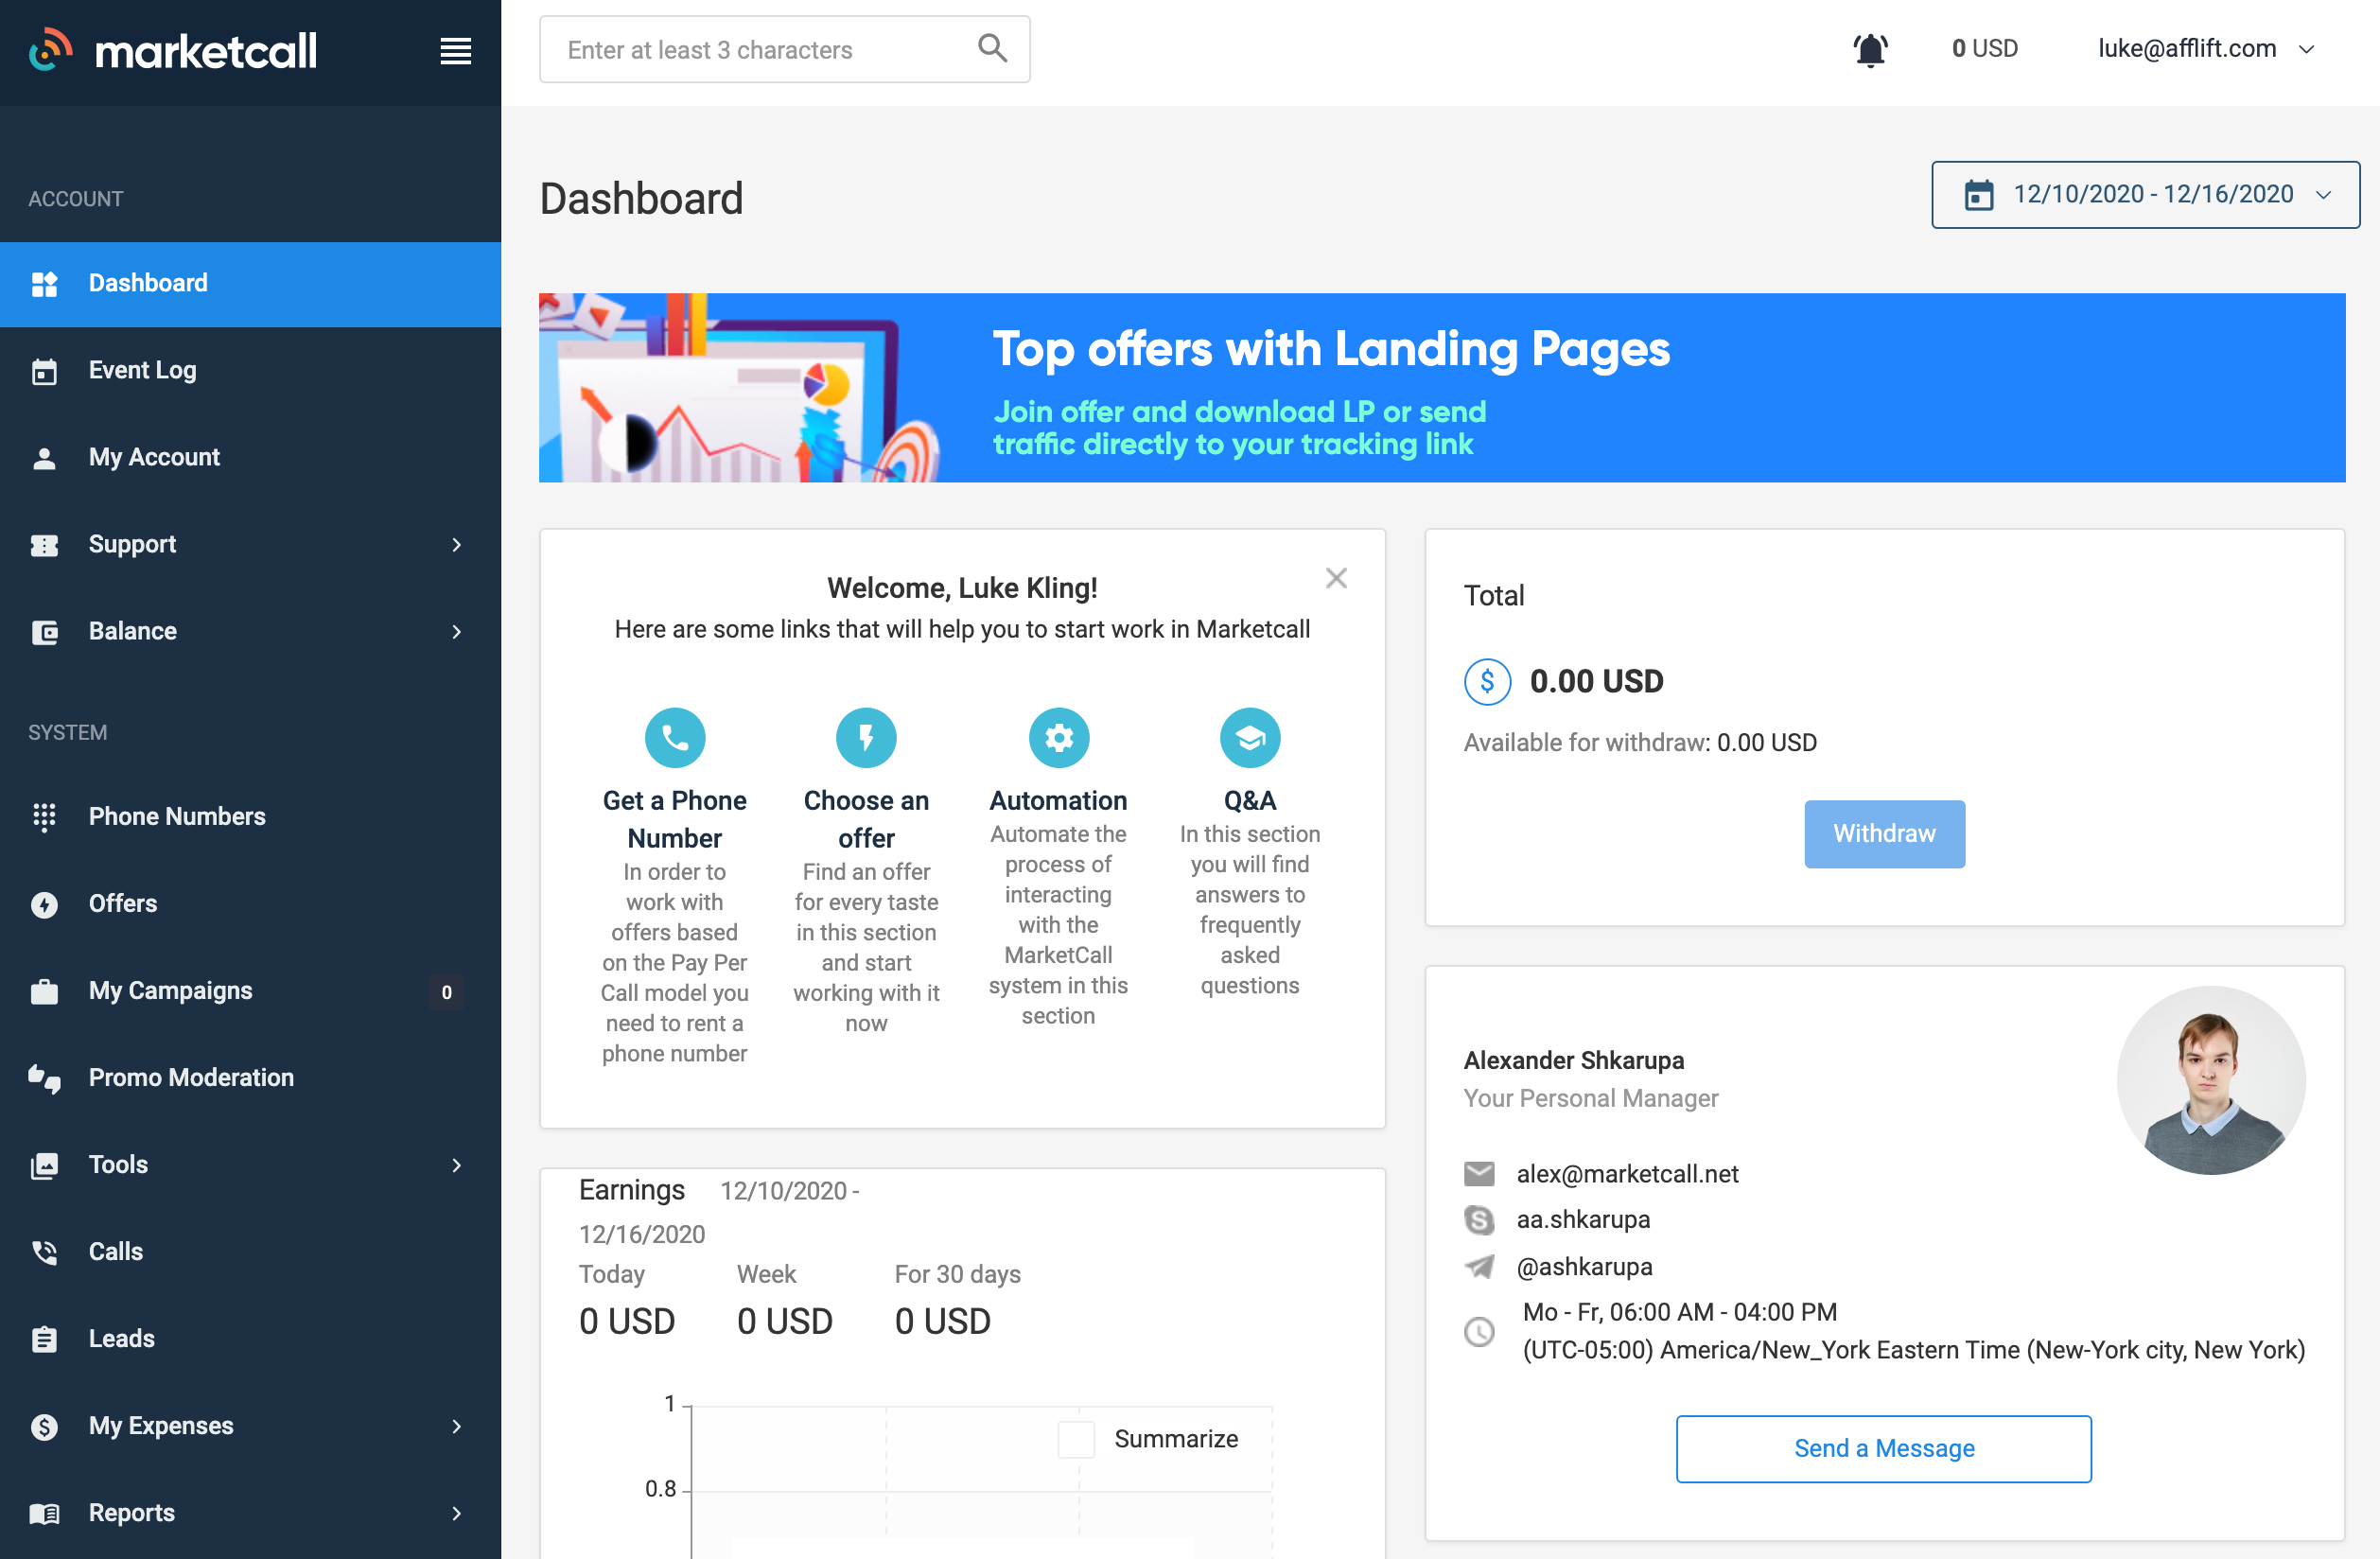Screen dimensions: 2380x1559
Task: Click the Phone Numbers dialpad icon
Action: tap(44, 817)
